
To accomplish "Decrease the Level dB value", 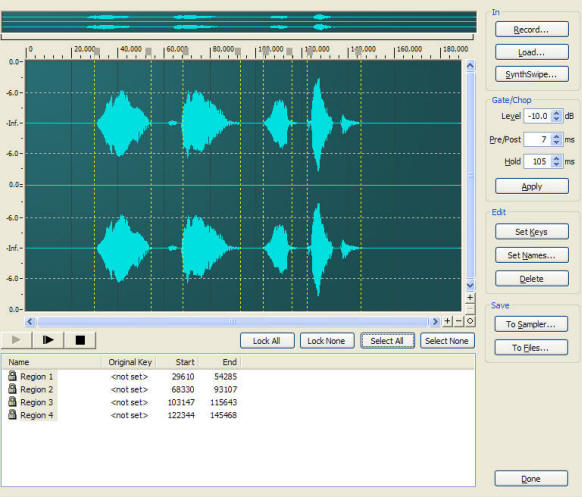I will pos(556,119).
